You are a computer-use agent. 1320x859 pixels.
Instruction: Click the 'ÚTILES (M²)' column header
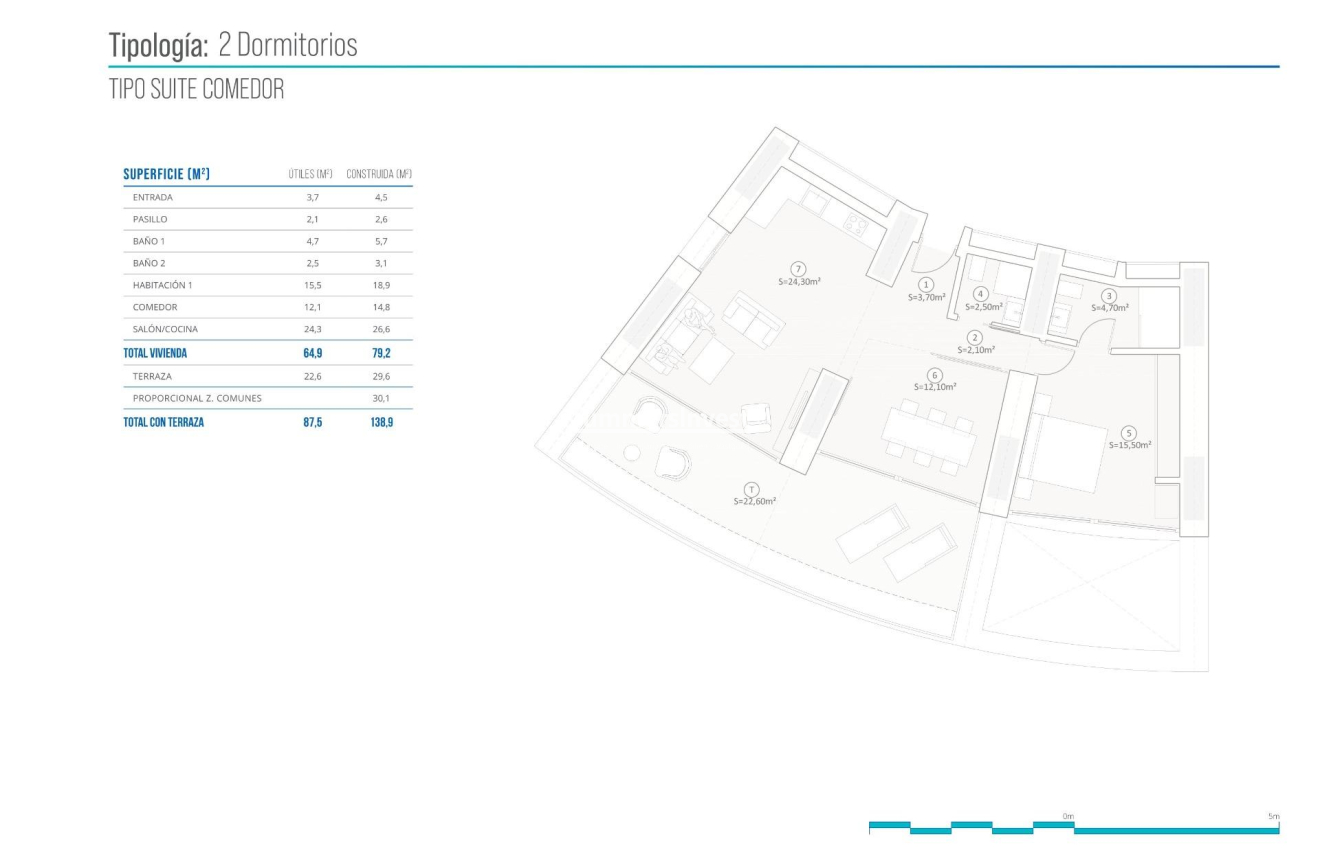coord(310,175)
